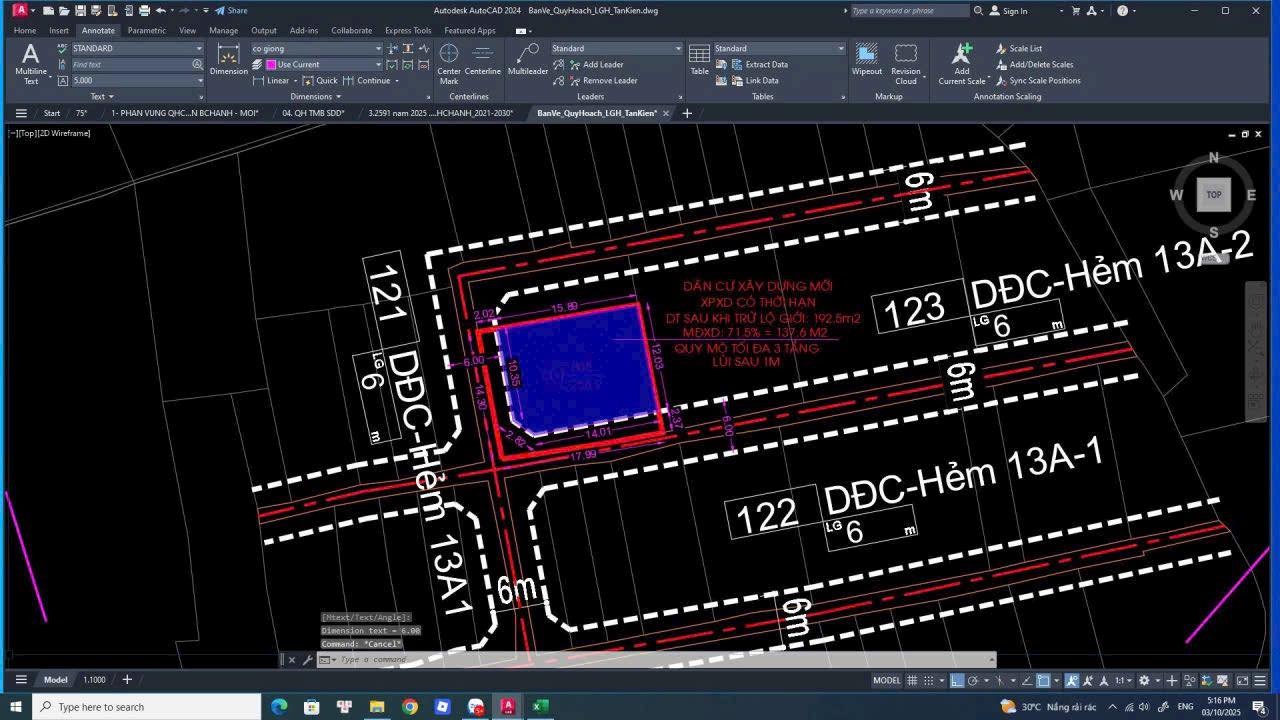
Task: Click the Use Current color swatch
Action: click(x=271, y=64)
